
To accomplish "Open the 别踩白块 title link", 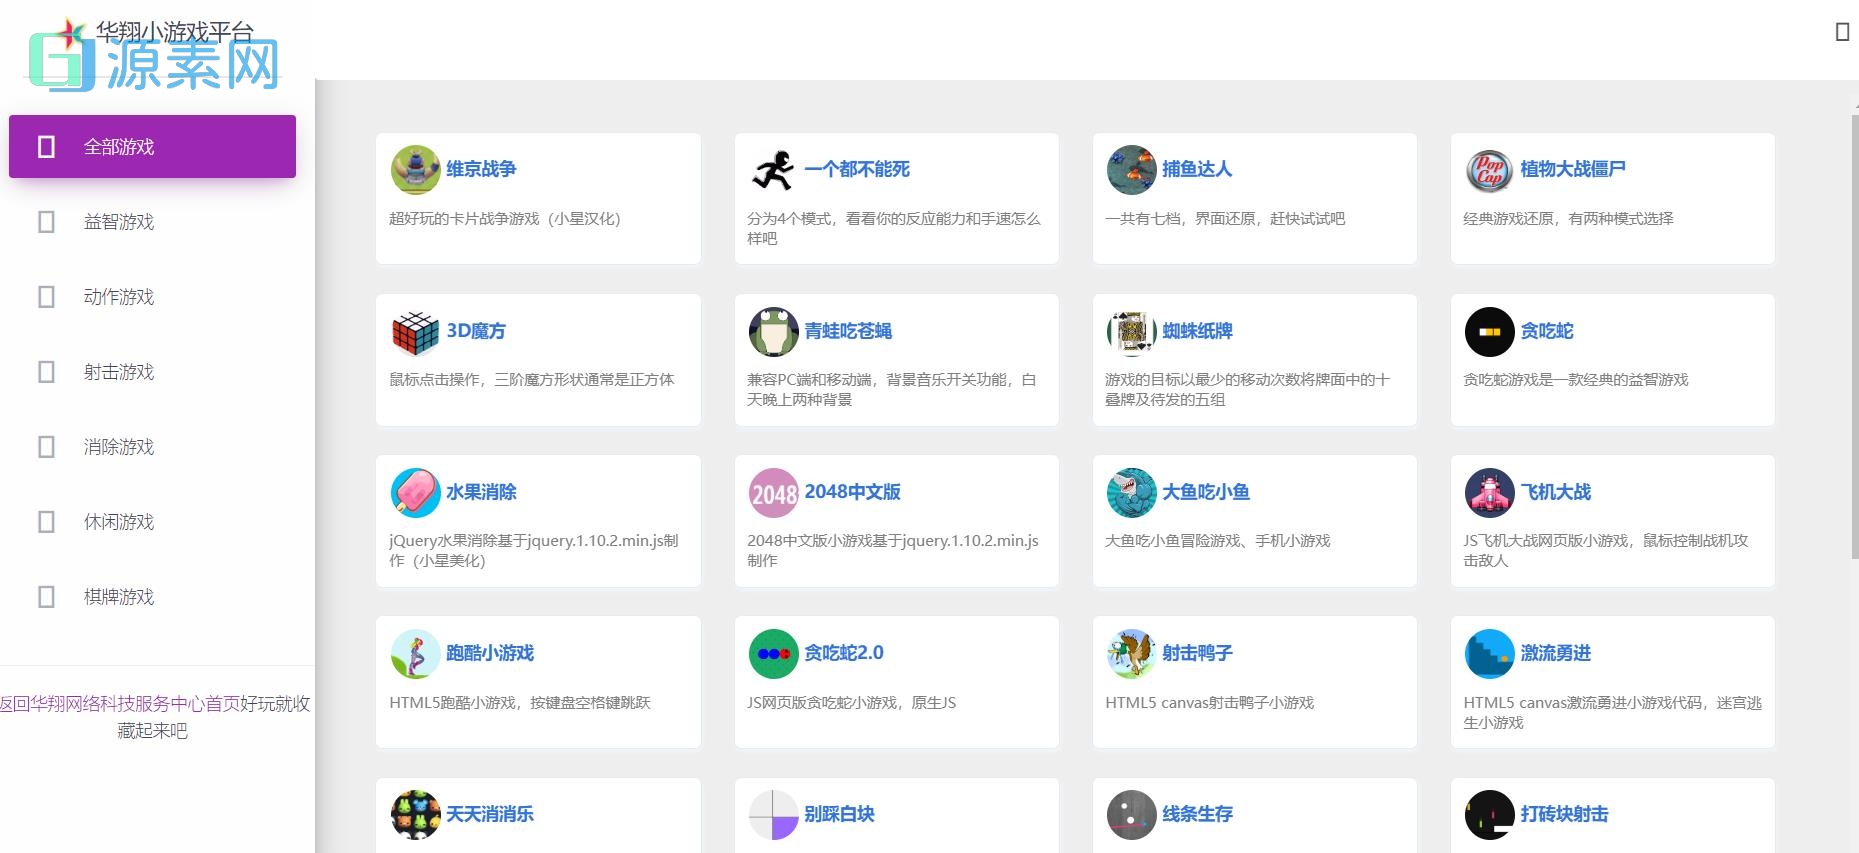I will (839, 814).
